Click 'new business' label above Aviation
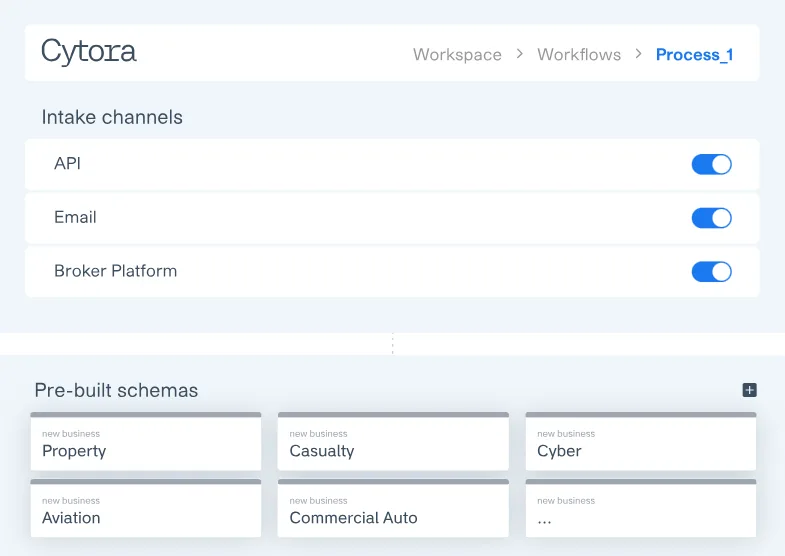This screenshot has width=785, height=556. click(x=71, y=500)
